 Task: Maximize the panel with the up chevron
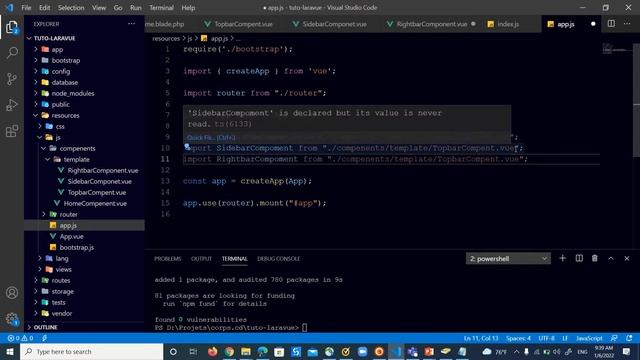click(611, 258)
